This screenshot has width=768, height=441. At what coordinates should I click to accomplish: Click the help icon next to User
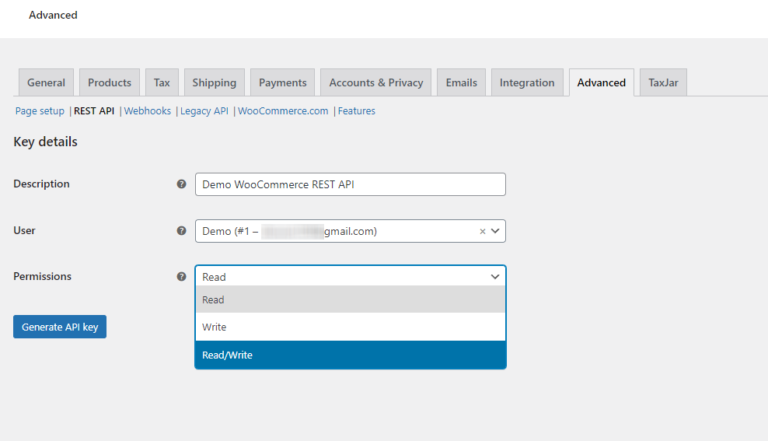(181, 231)
